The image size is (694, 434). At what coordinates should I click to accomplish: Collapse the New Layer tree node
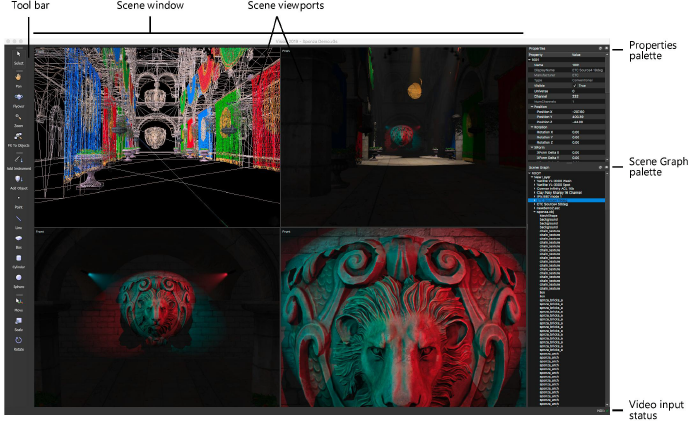pyautogui.click(x=532, y=177)
